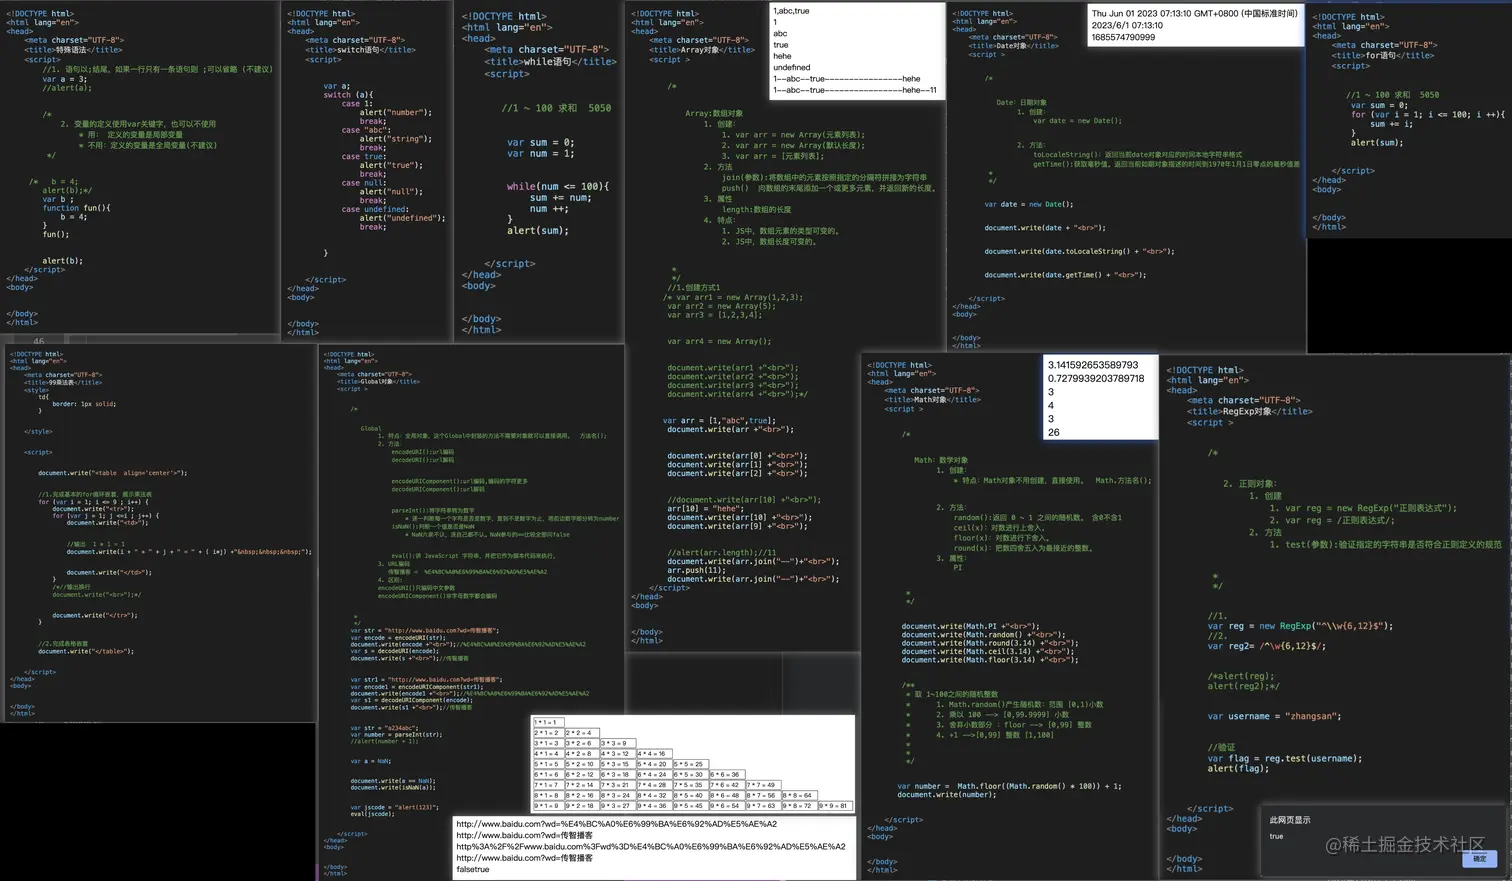Click the 'fun();' call line
The width and height of the screenshot is (1512, 881).
pyautogui.click(x=56, y=234)
